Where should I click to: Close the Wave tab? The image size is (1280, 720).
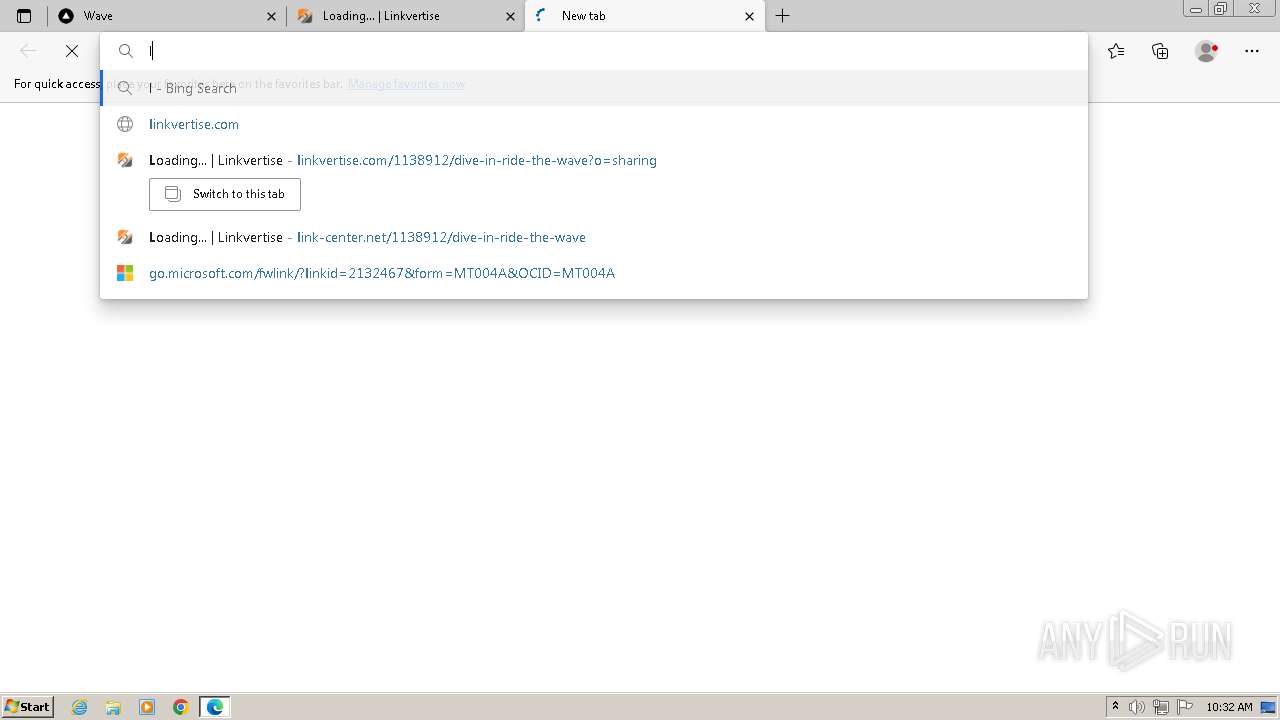(x=271, y=16)
